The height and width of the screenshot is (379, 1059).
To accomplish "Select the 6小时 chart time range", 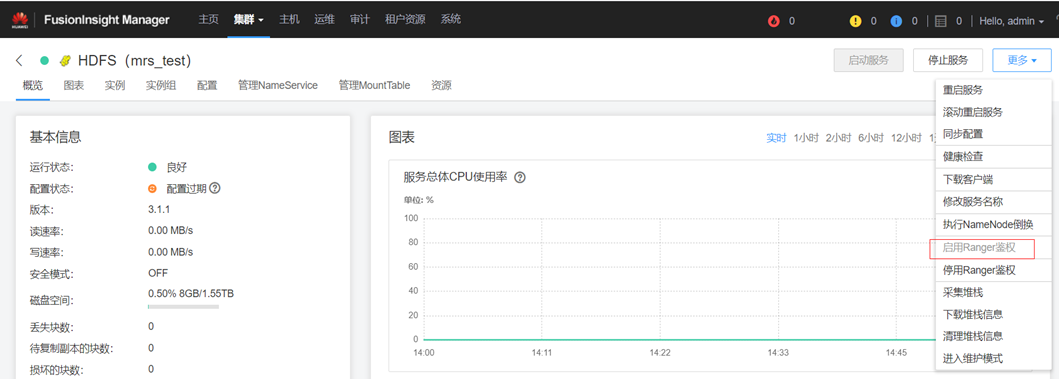I will tap(871, 138).
